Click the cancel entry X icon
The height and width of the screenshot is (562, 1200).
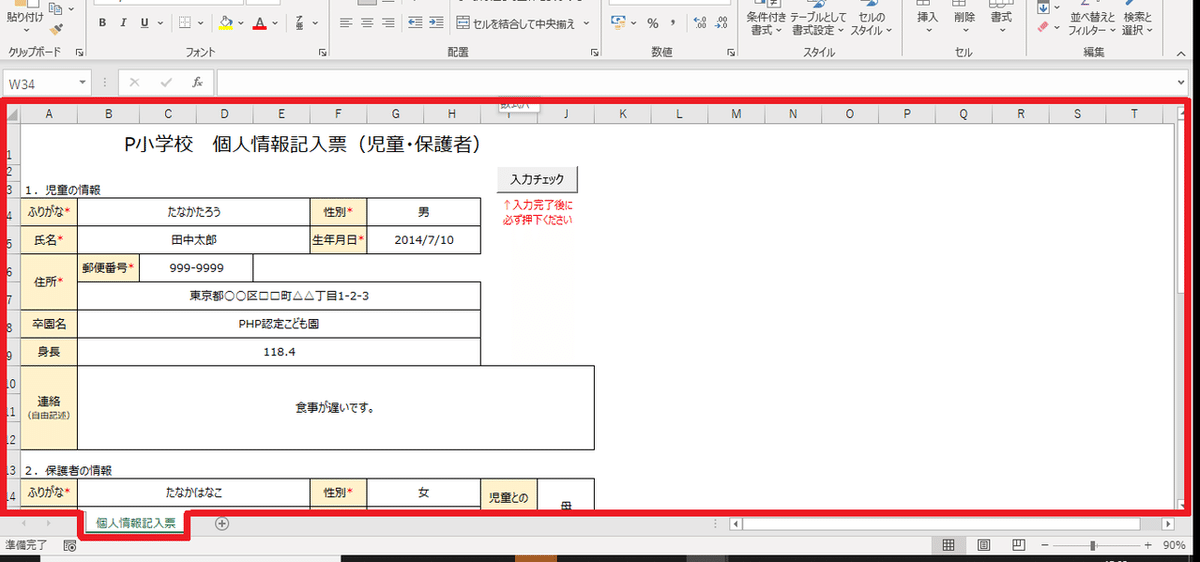(135, 82)
